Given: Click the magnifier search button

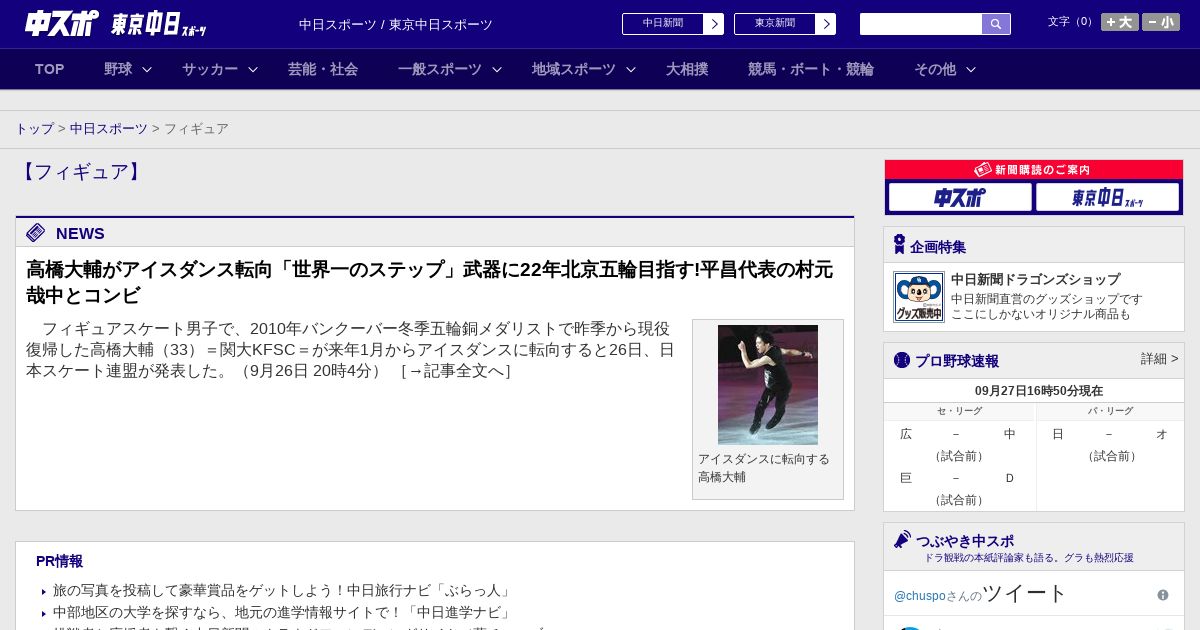Looking at the screenshot, I should (x=996, y=24).
